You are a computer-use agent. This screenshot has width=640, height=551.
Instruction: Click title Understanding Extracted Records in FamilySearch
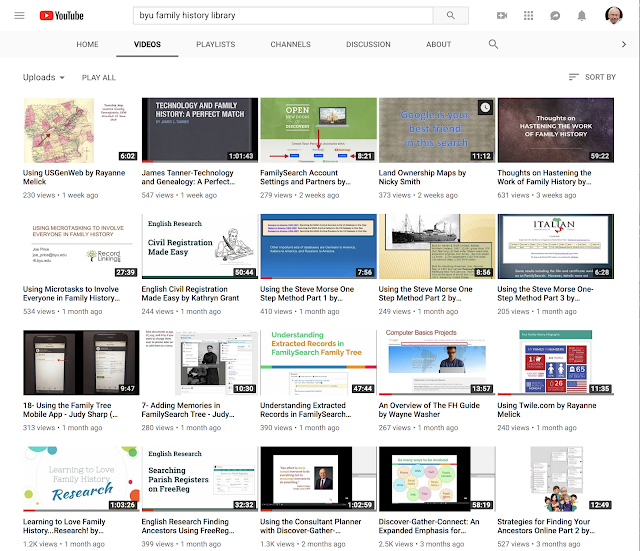pos(306,410)
